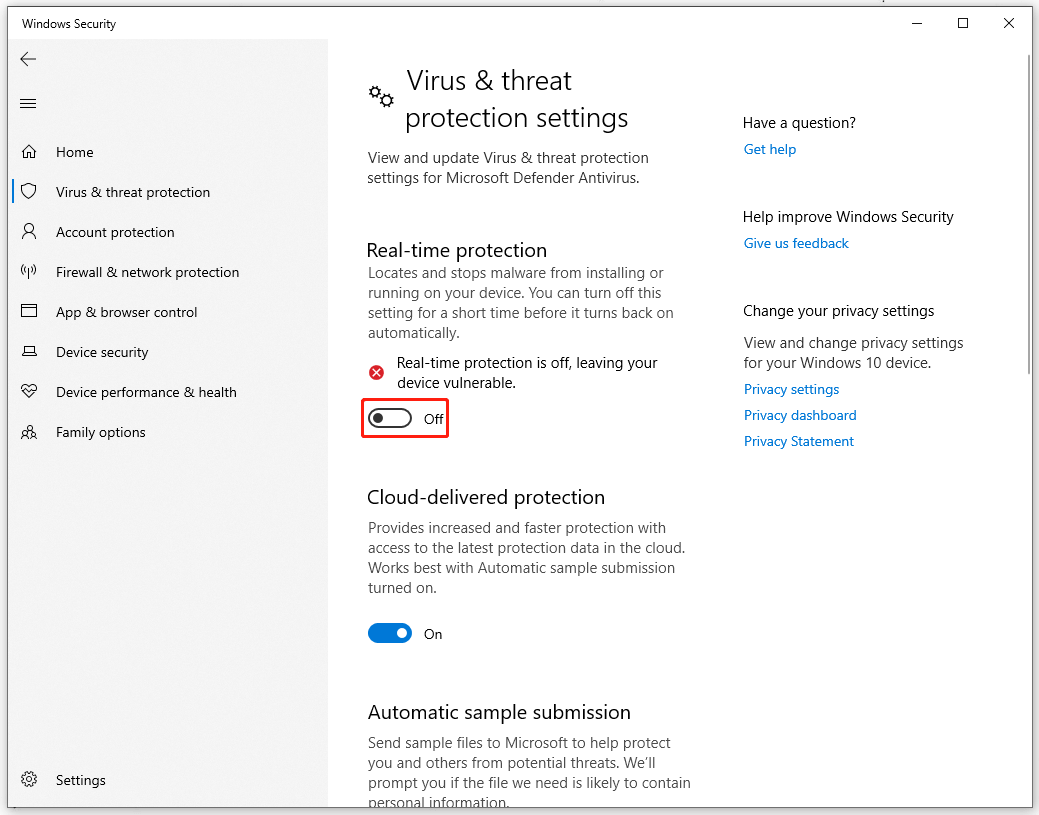Click the Real-time protection error indicator

(376, 371)
